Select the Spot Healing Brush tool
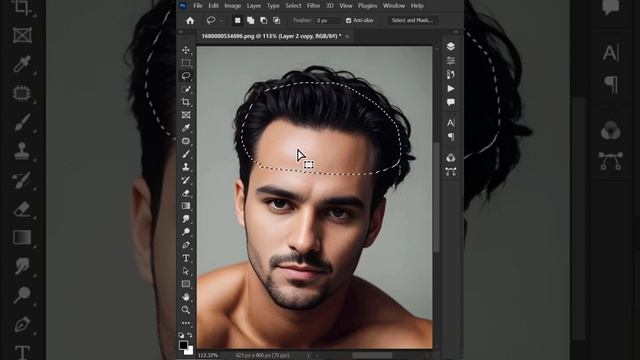The image size is (640, 360). (x=186, y=141)
